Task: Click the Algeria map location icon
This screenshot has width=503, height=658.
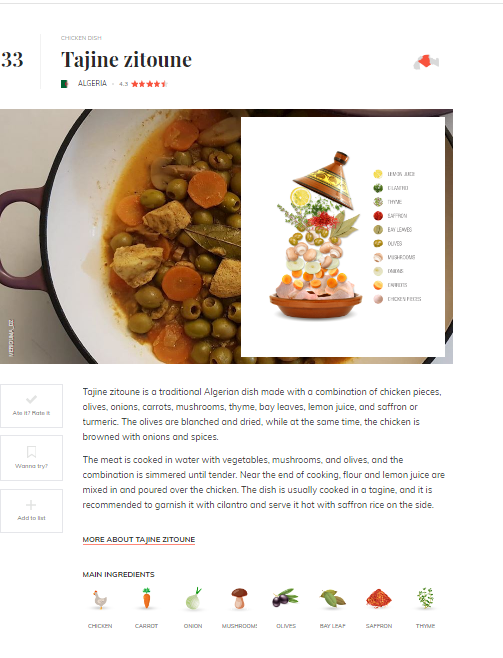Action: 426,62
